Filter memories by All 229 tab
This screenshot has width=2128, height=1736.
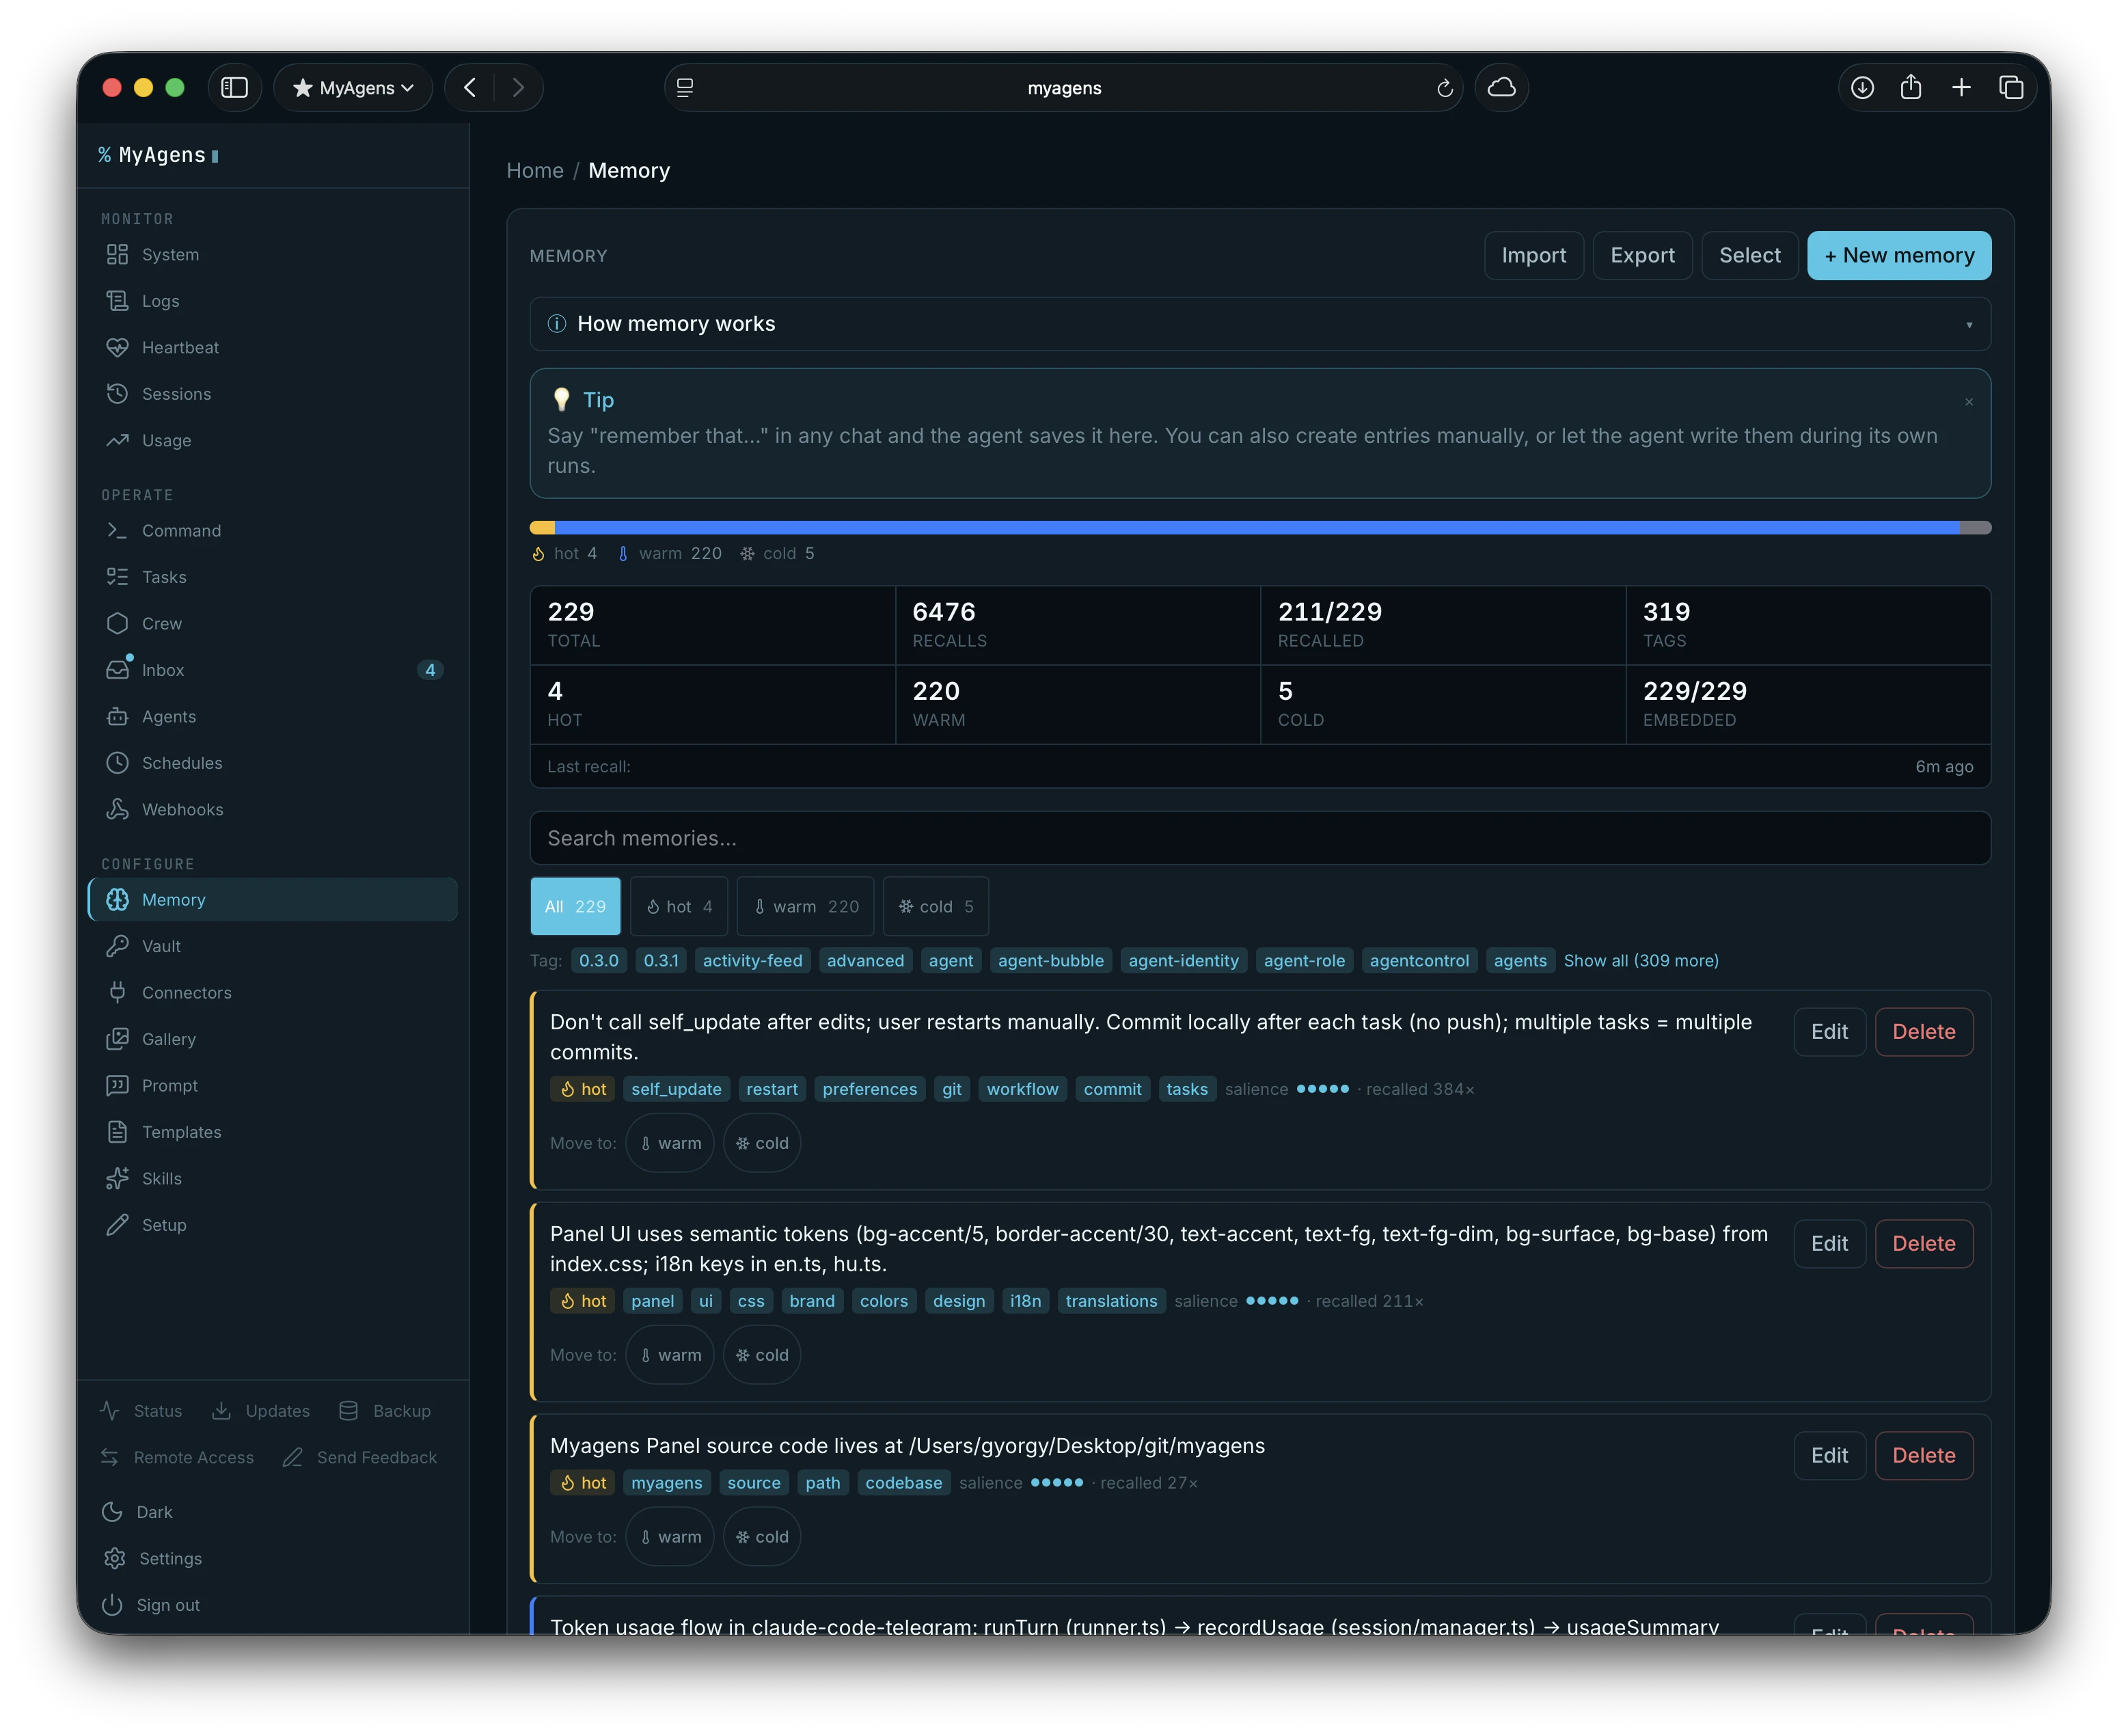(x=575, y=906)
